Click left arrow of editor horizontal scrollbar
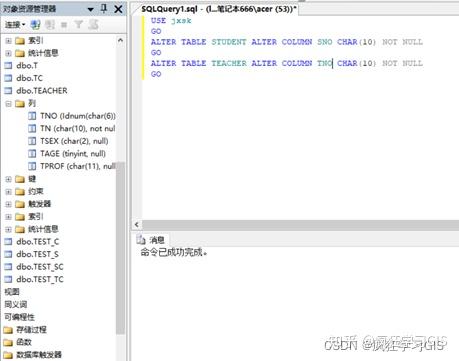The height and width of the screenshot is (361, 459). pos(137,225)
